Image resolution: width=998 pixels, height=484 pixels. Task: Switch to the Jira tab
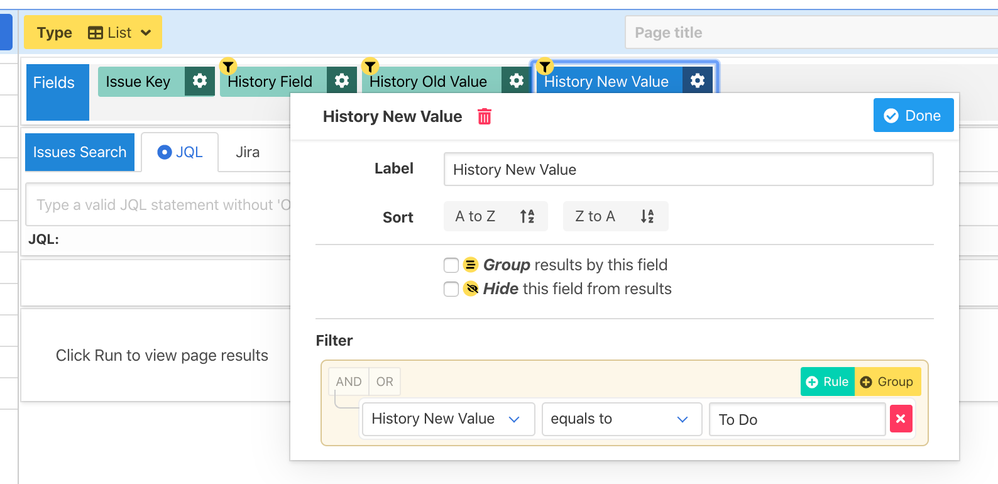248,152
